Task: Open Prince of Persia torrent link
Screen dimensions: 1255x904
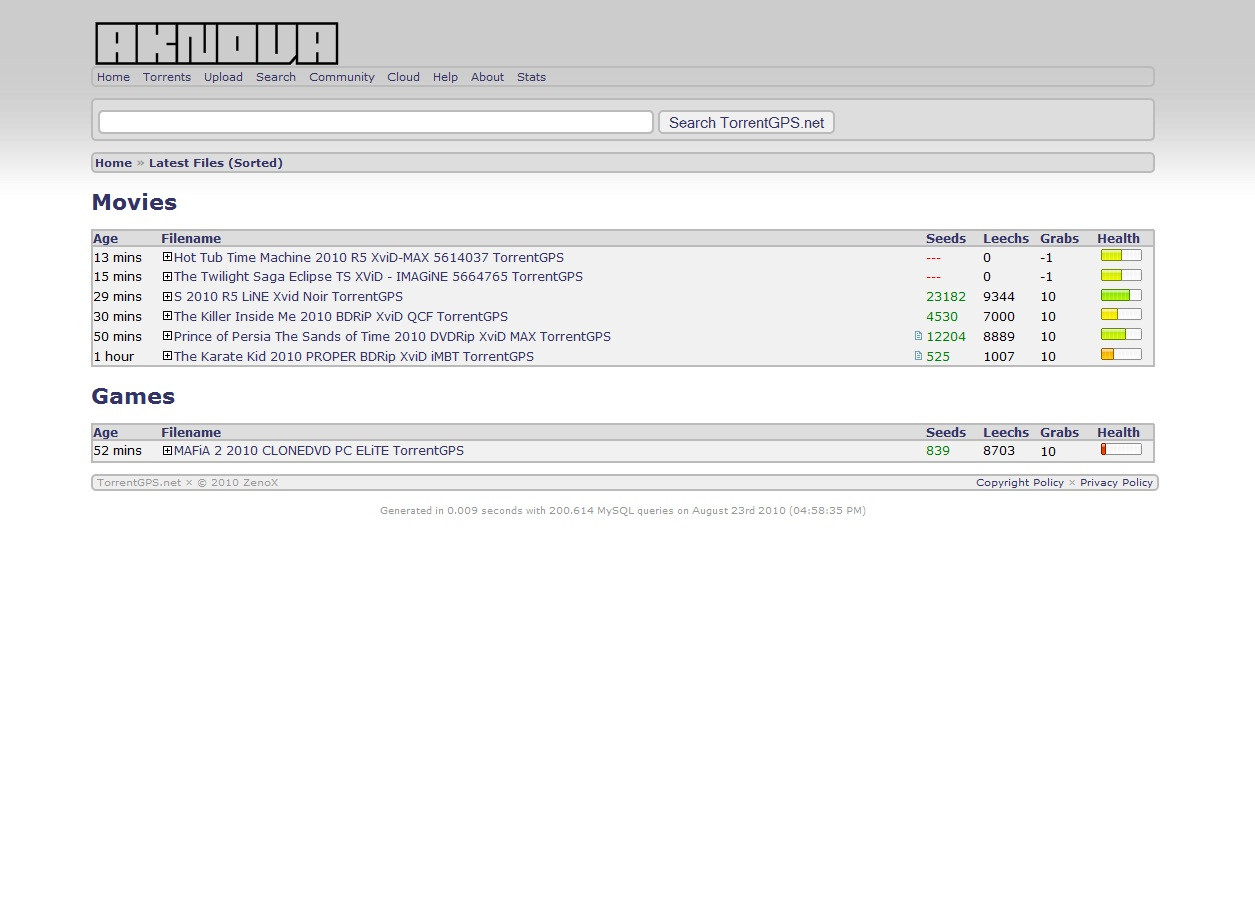Action: click(x=392, y=336)
